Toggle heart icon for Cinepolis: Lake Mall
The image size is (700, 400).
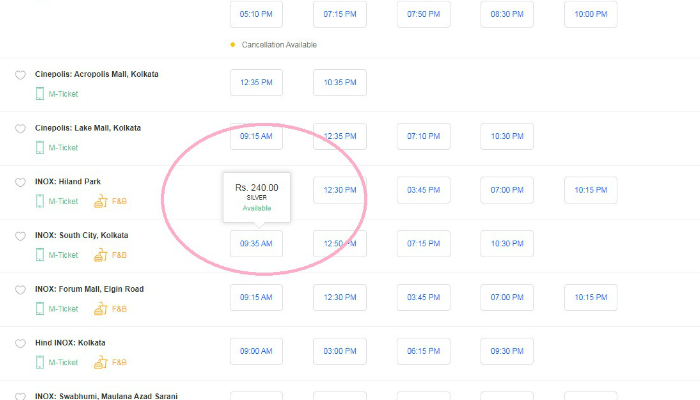pos(20,129)
